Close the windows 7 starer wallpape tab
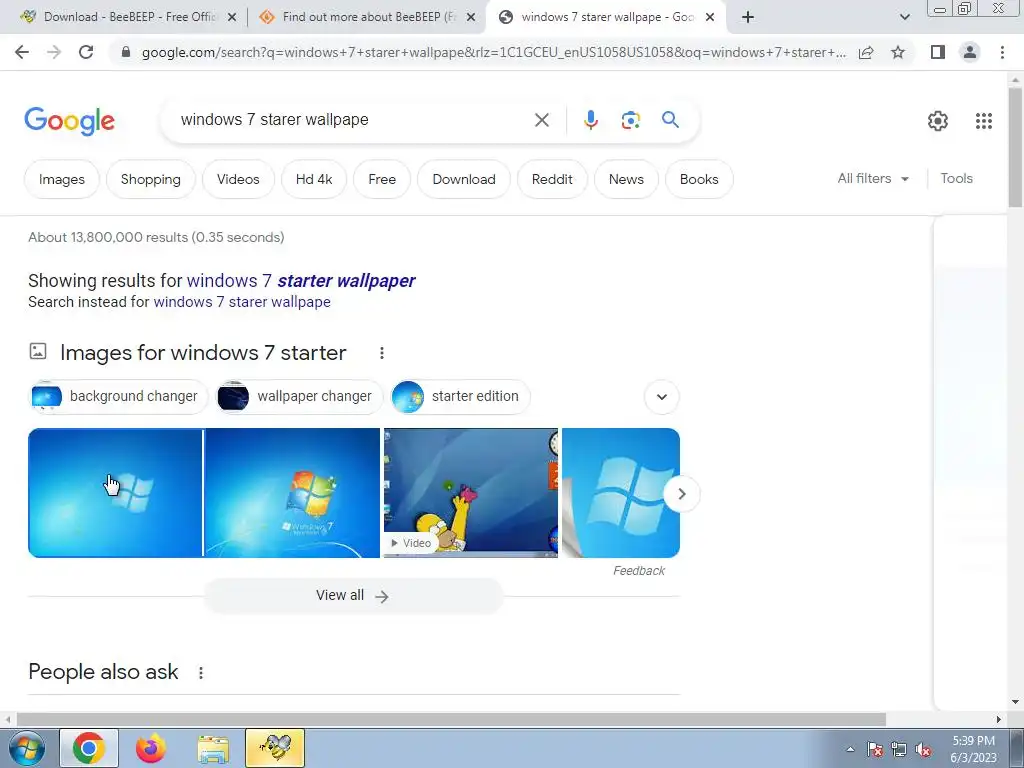This screenshot has width=1024, height=768. (x=710, y=18)
